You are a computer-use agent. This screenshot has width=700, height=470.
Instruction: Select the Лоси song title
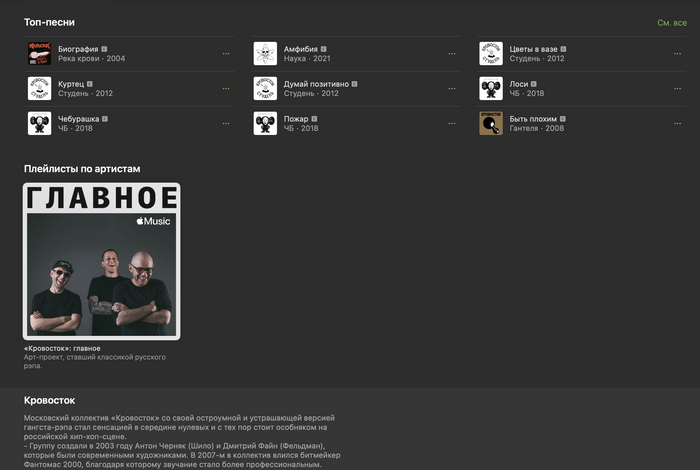pyautogui.click(x=519, y=84)
